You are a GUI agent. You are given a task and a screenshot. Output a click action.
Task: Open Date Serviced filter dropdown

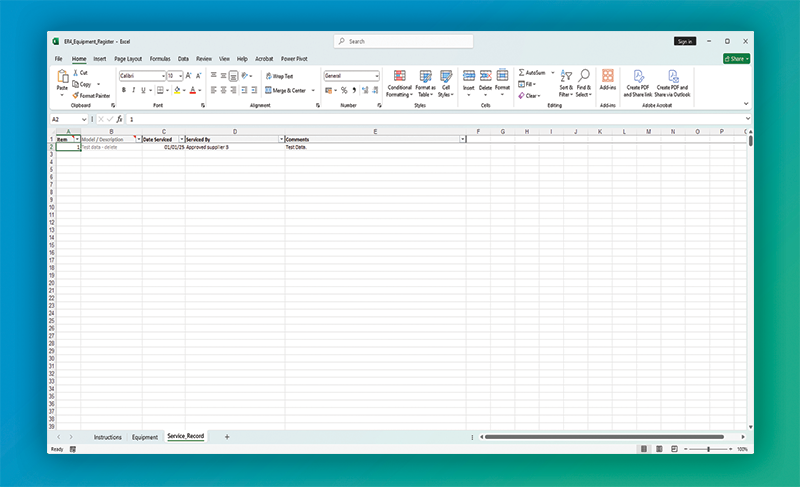(x=182, y=139)
